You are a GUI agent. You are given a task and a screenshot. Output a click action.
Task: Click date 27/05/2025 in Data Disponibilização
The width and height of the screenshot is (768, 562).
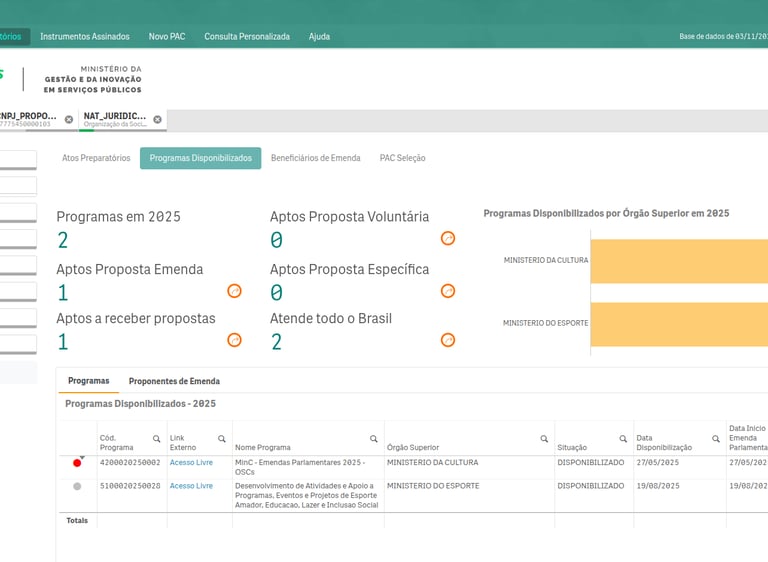tap(658, 463)
